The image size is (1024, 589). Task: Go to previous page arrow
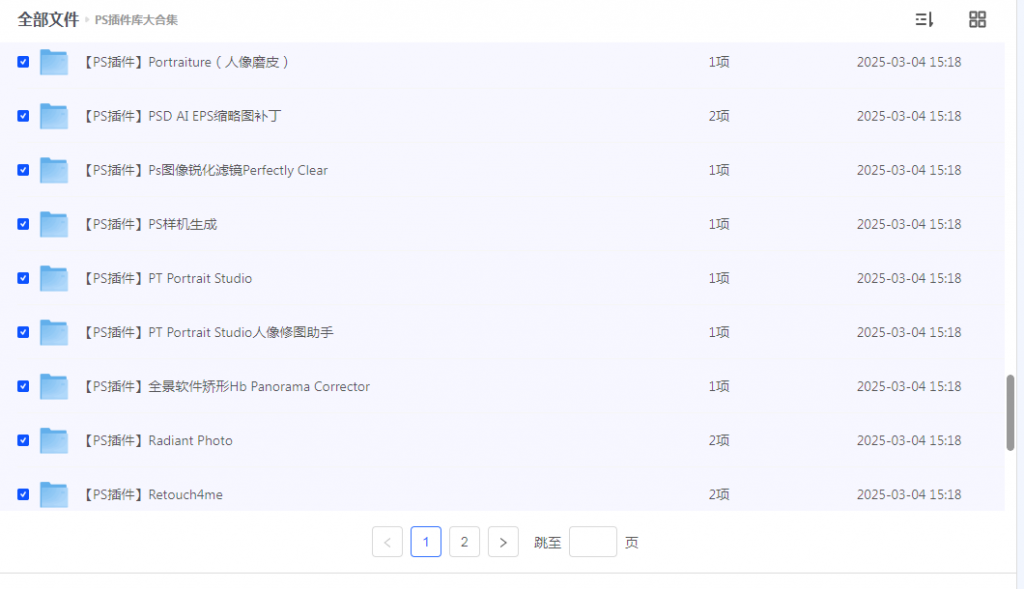click(387, 542)
